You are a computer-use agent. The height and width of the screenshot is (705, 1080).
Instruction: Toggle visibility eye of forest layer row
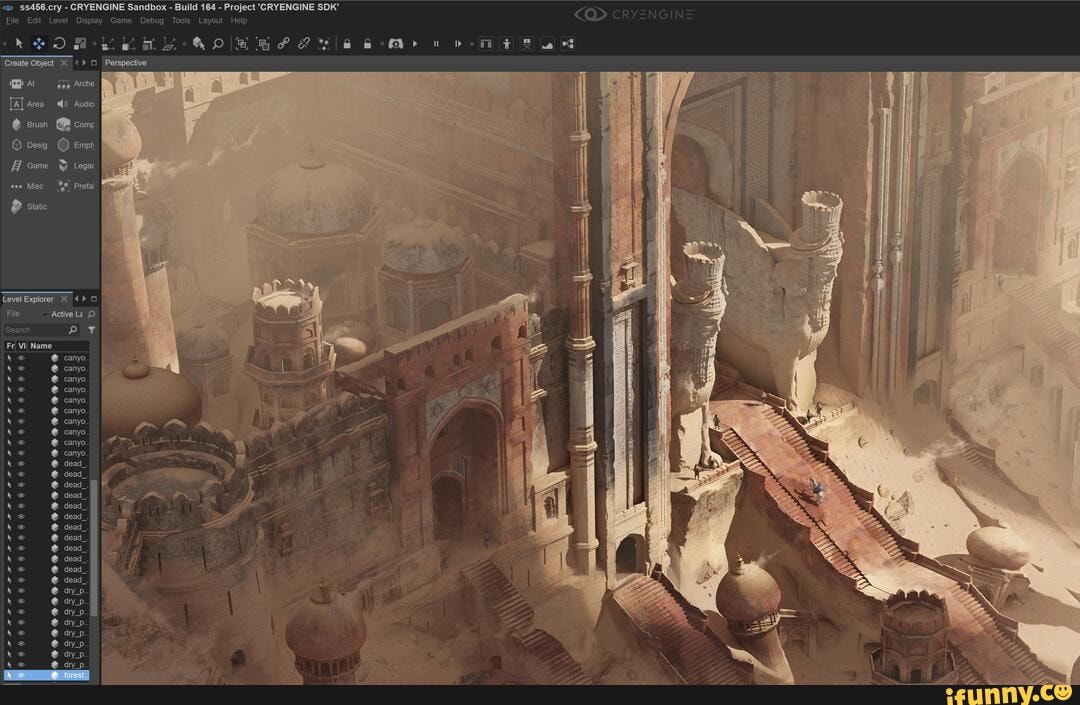coord(21,676)
